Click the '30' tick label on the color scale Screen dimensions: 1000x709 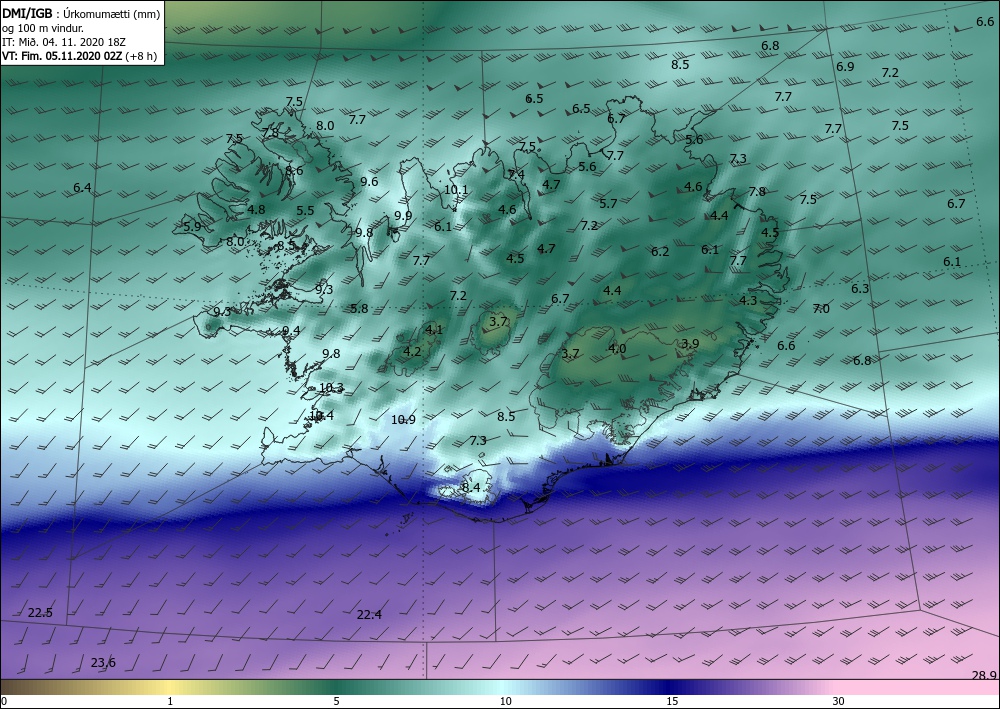pyautogui.click(x=838, y=701)
